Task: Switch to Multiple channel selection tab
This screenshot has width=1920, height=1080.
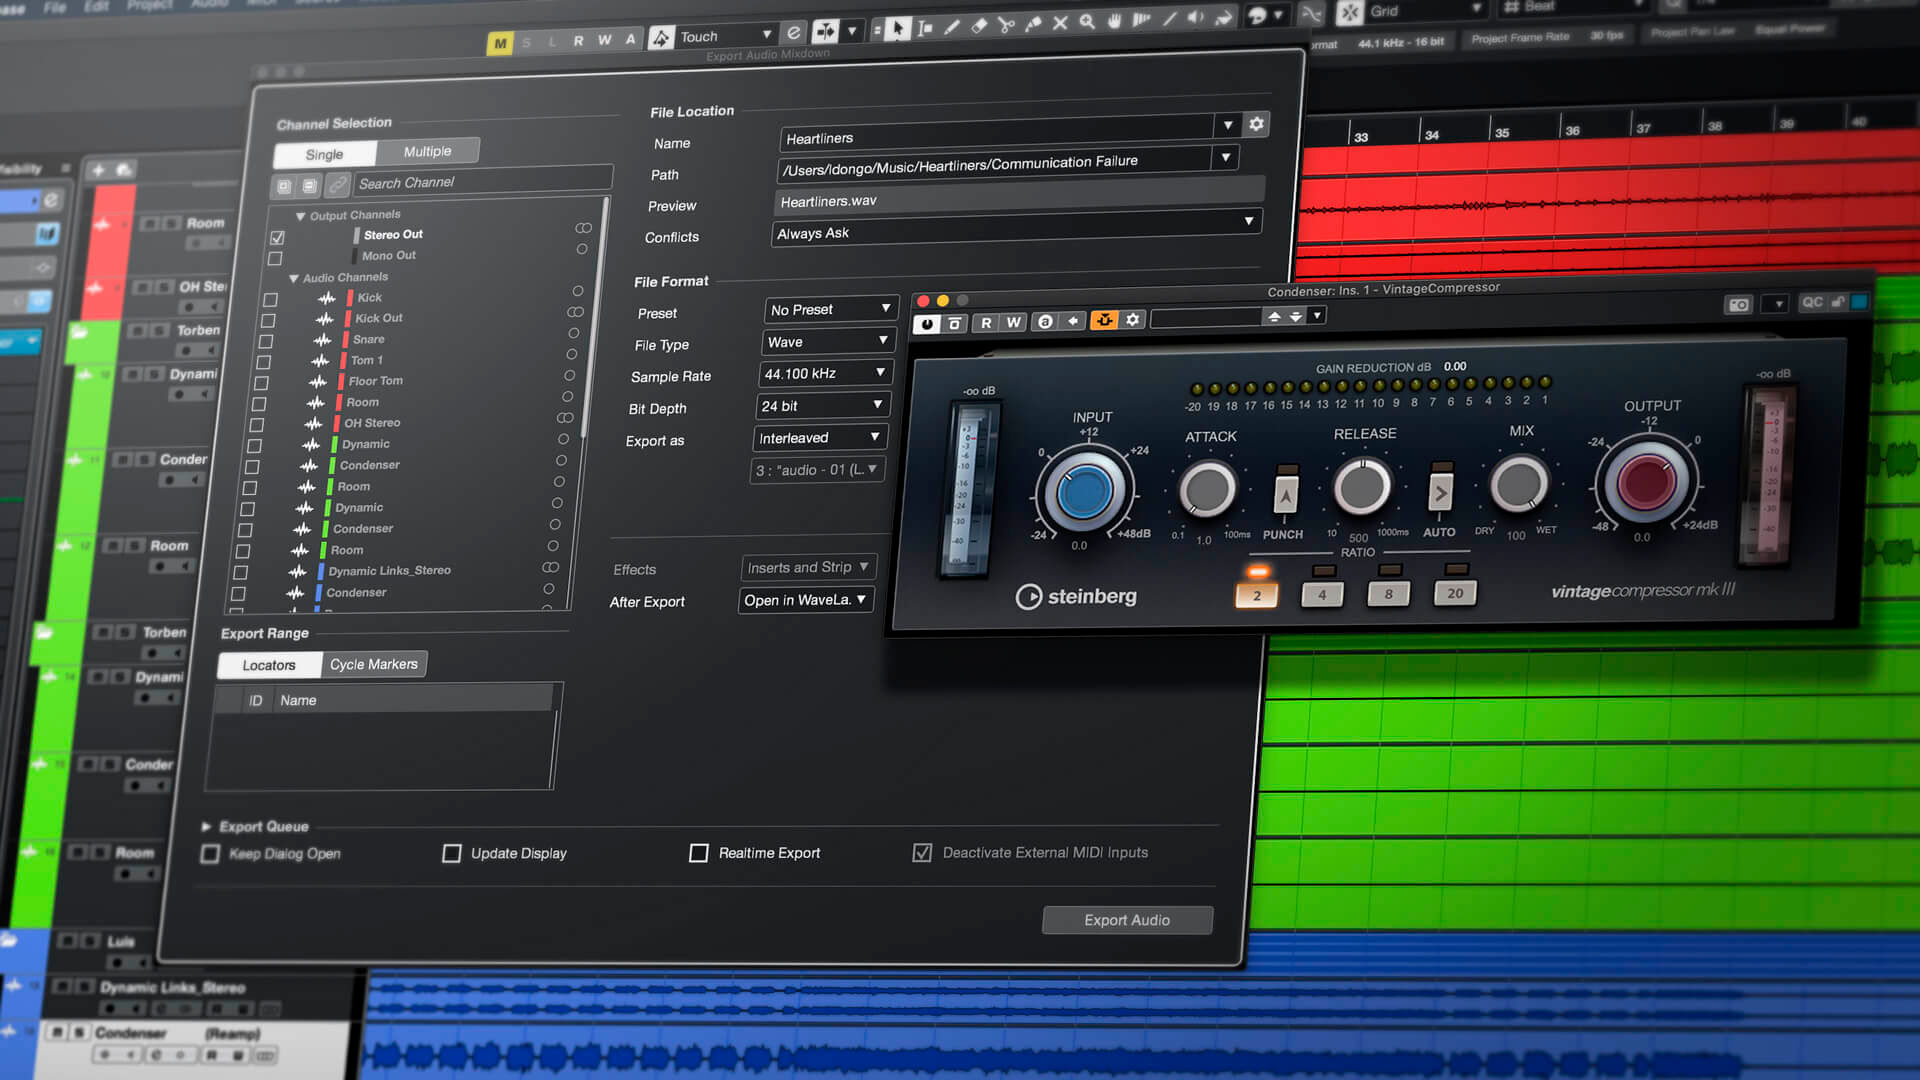Action: pos(427,152)
